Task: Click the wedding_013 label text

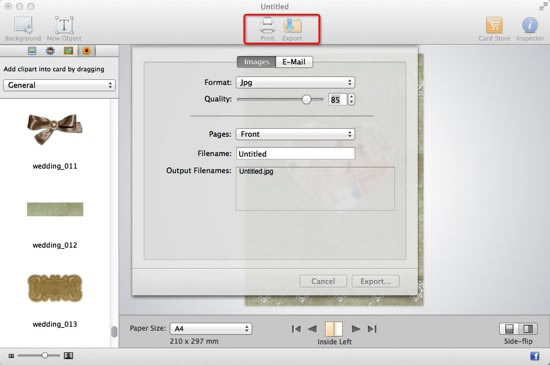Action: [55, 324]
